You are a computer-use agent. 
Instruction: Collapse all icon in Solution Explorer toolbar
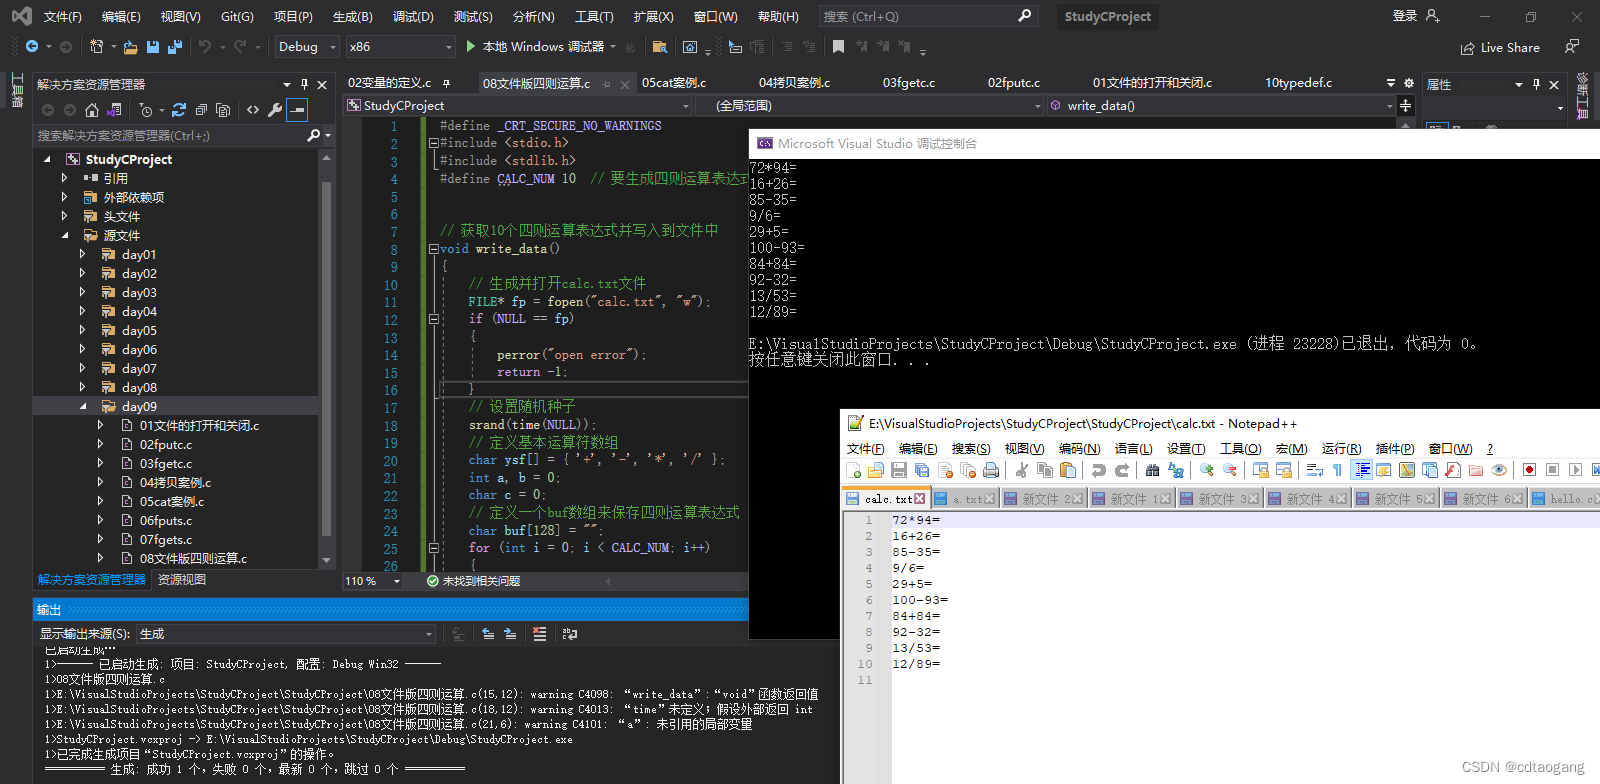pos(201,110)
